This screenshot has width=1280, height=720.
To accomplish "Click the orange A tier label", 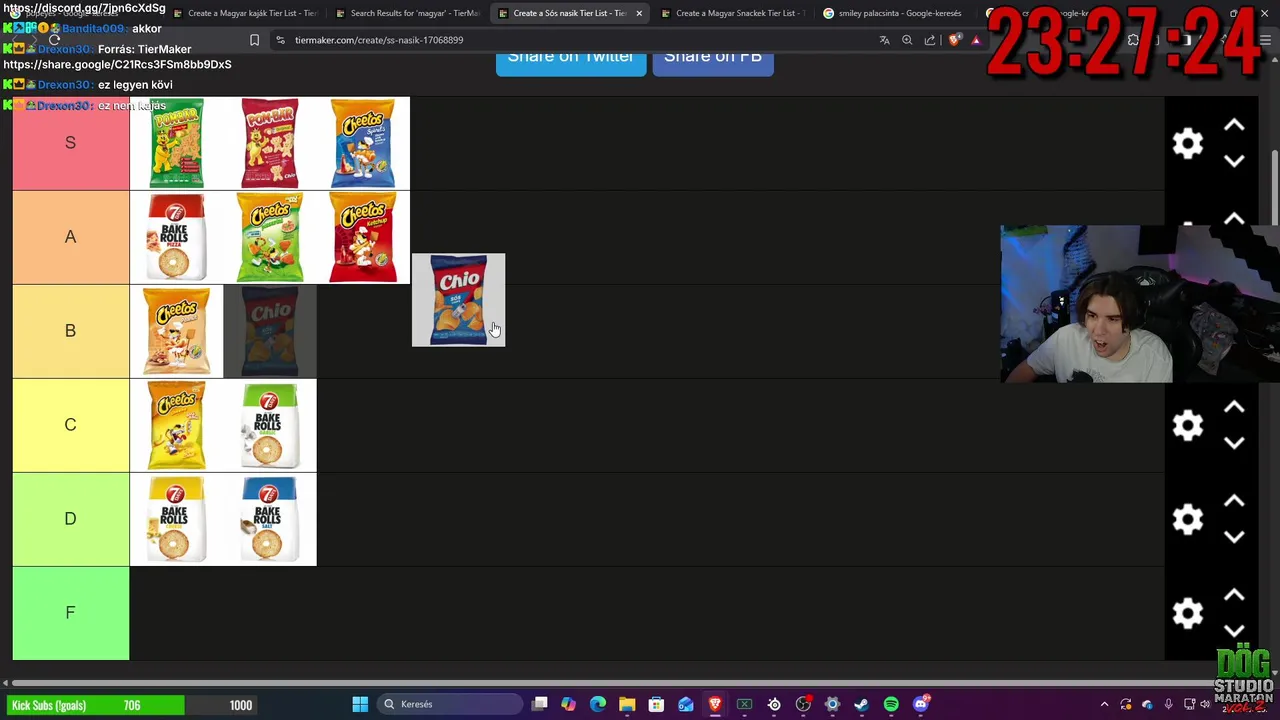I will (x=71, y=237).
